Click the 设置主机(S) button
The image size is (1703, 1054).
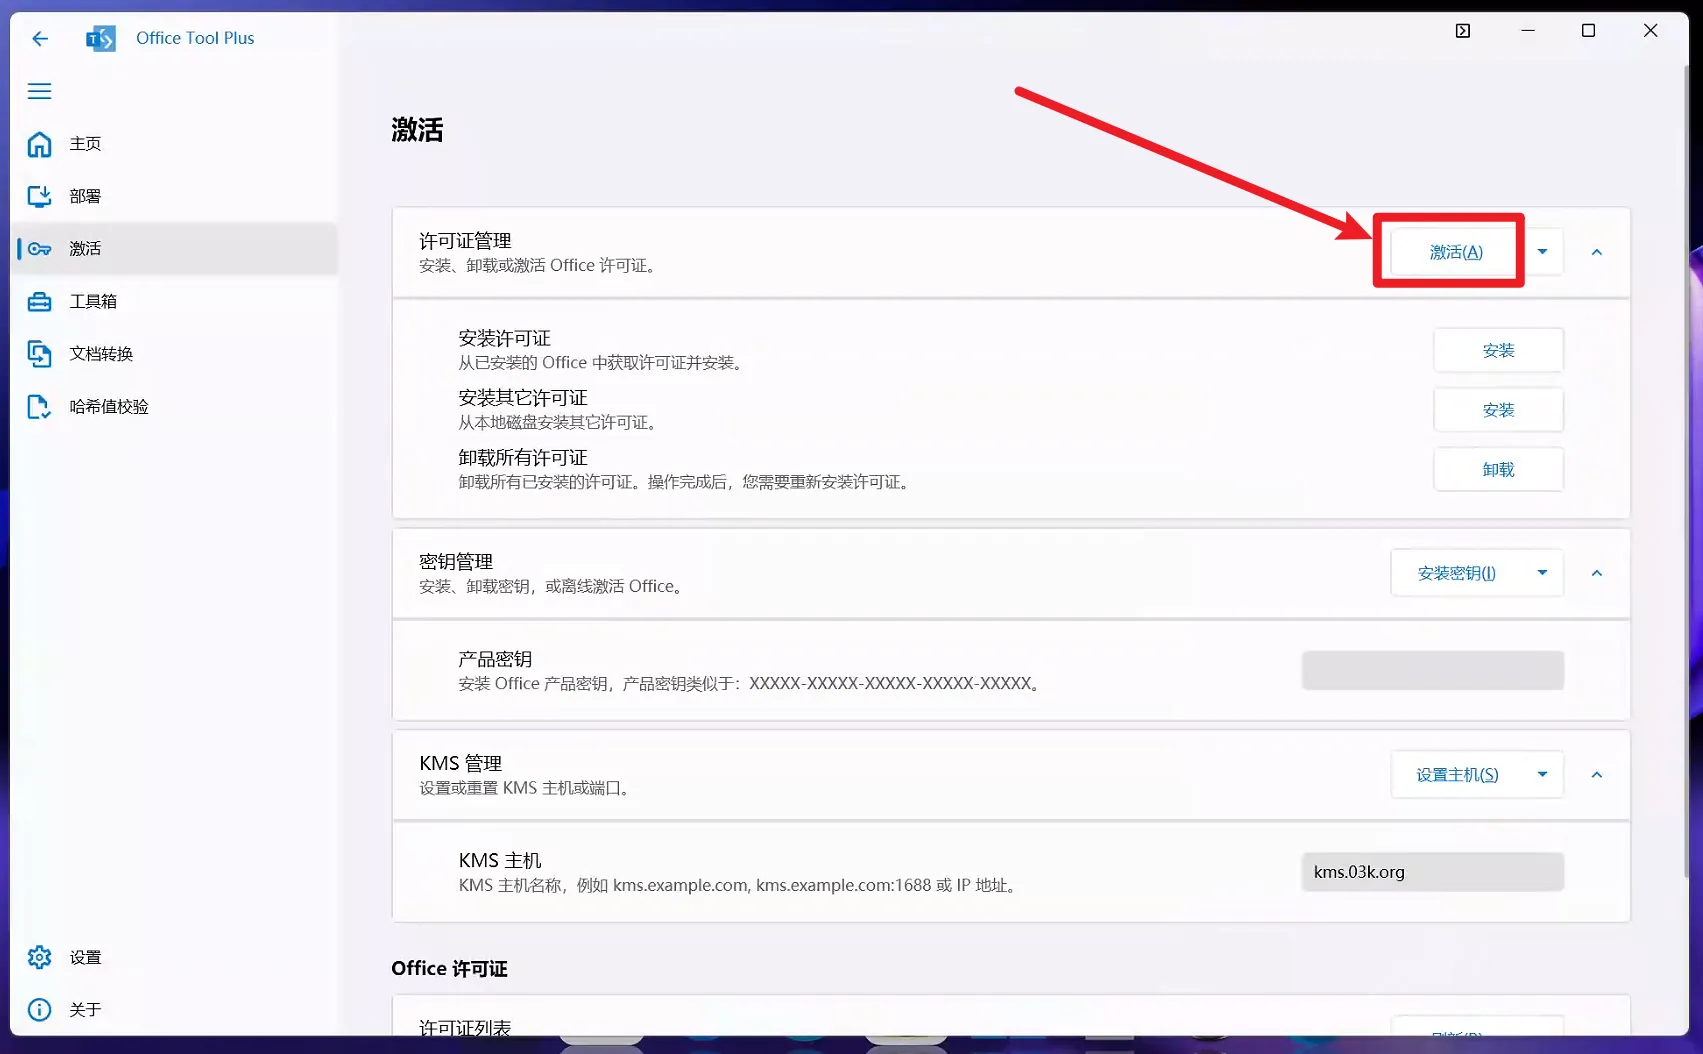tap(1456, 775)
